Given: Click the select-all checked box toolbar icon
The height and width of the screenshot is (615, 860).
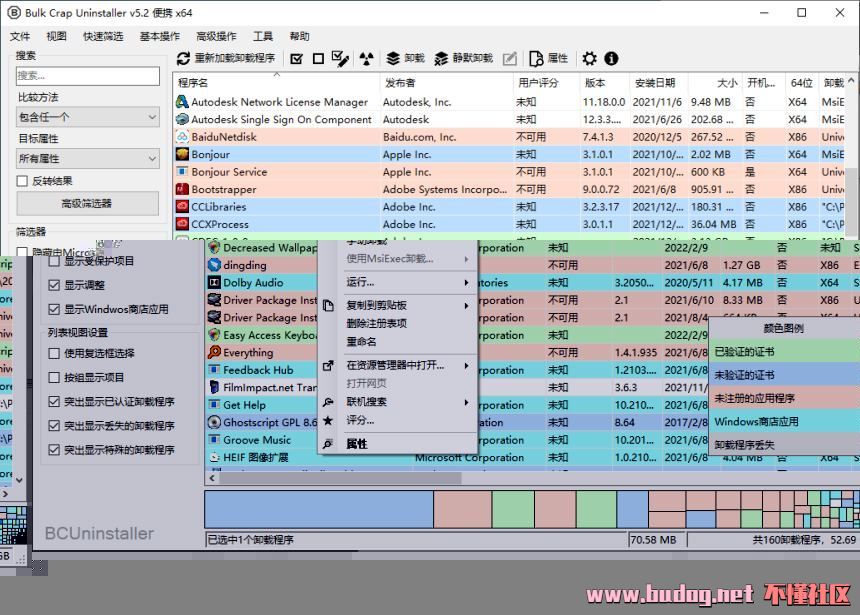Looking at the screenshot, I should point(297,59).
